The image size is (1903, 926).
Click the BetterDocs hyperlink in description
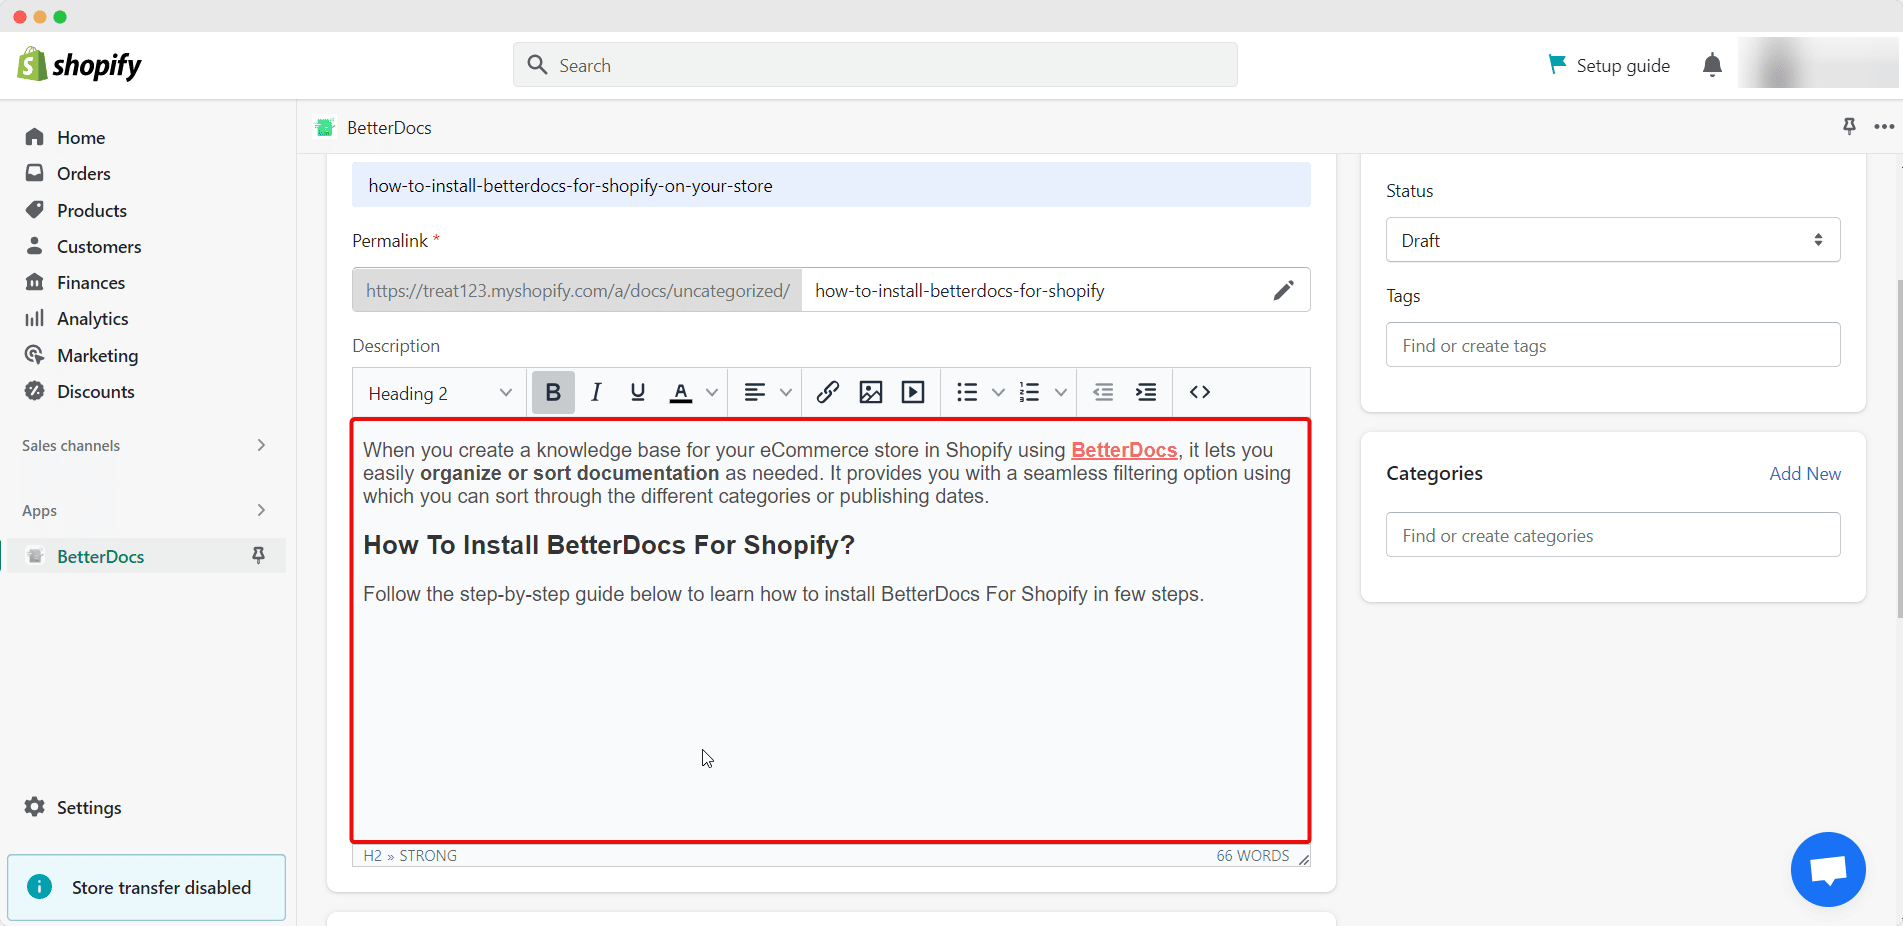(x=1124, y=450)
